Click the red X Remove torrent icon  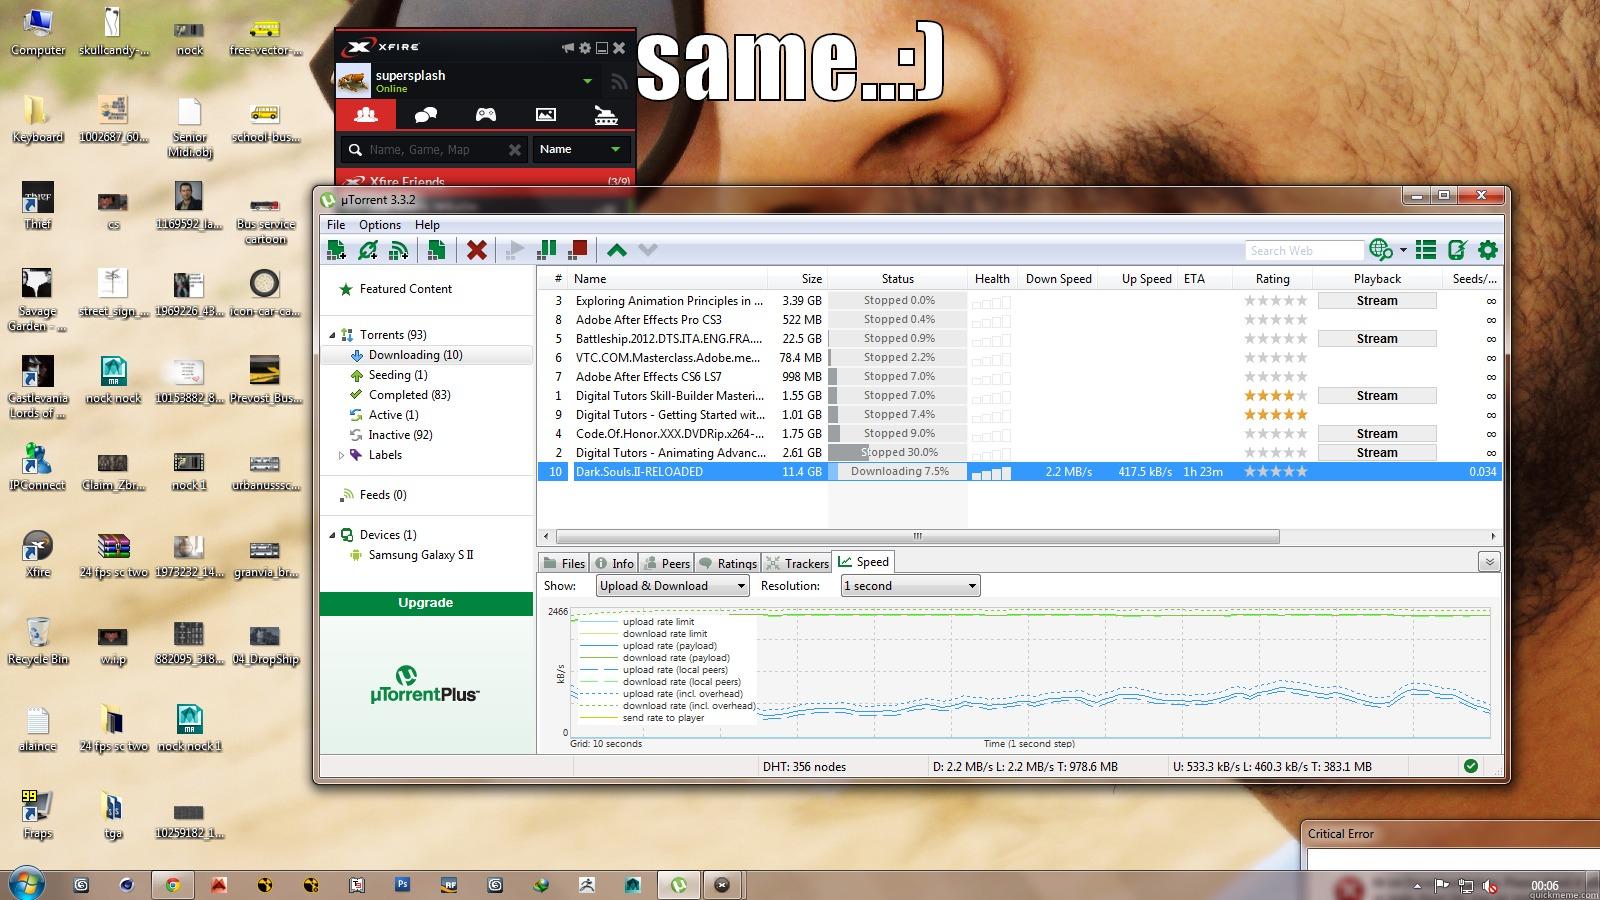click(x=477, y=250)
